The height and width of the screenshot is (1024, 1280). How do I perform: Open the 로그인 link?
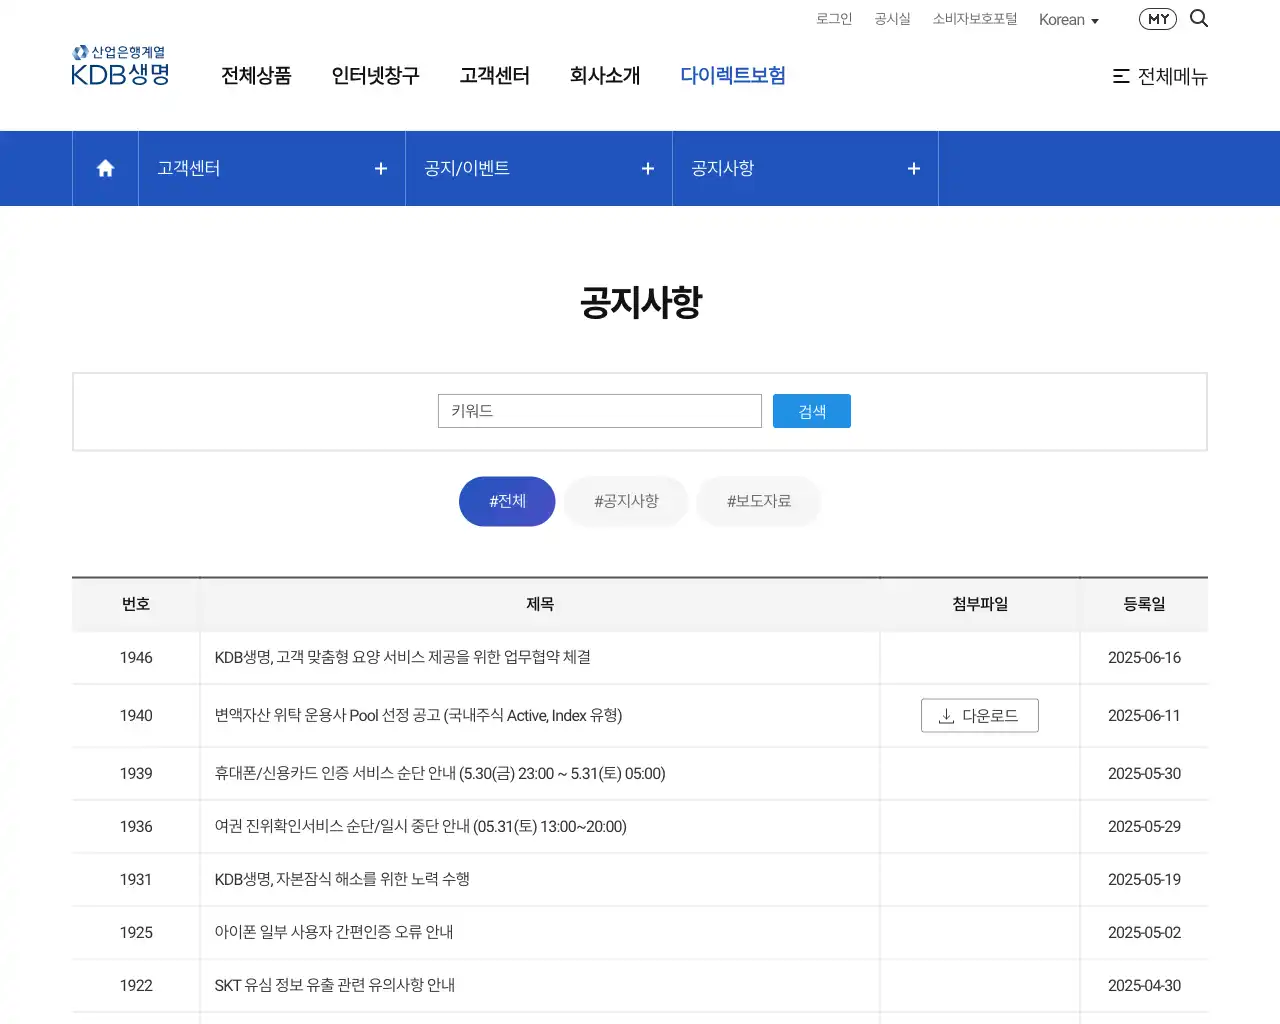point(833,18)
